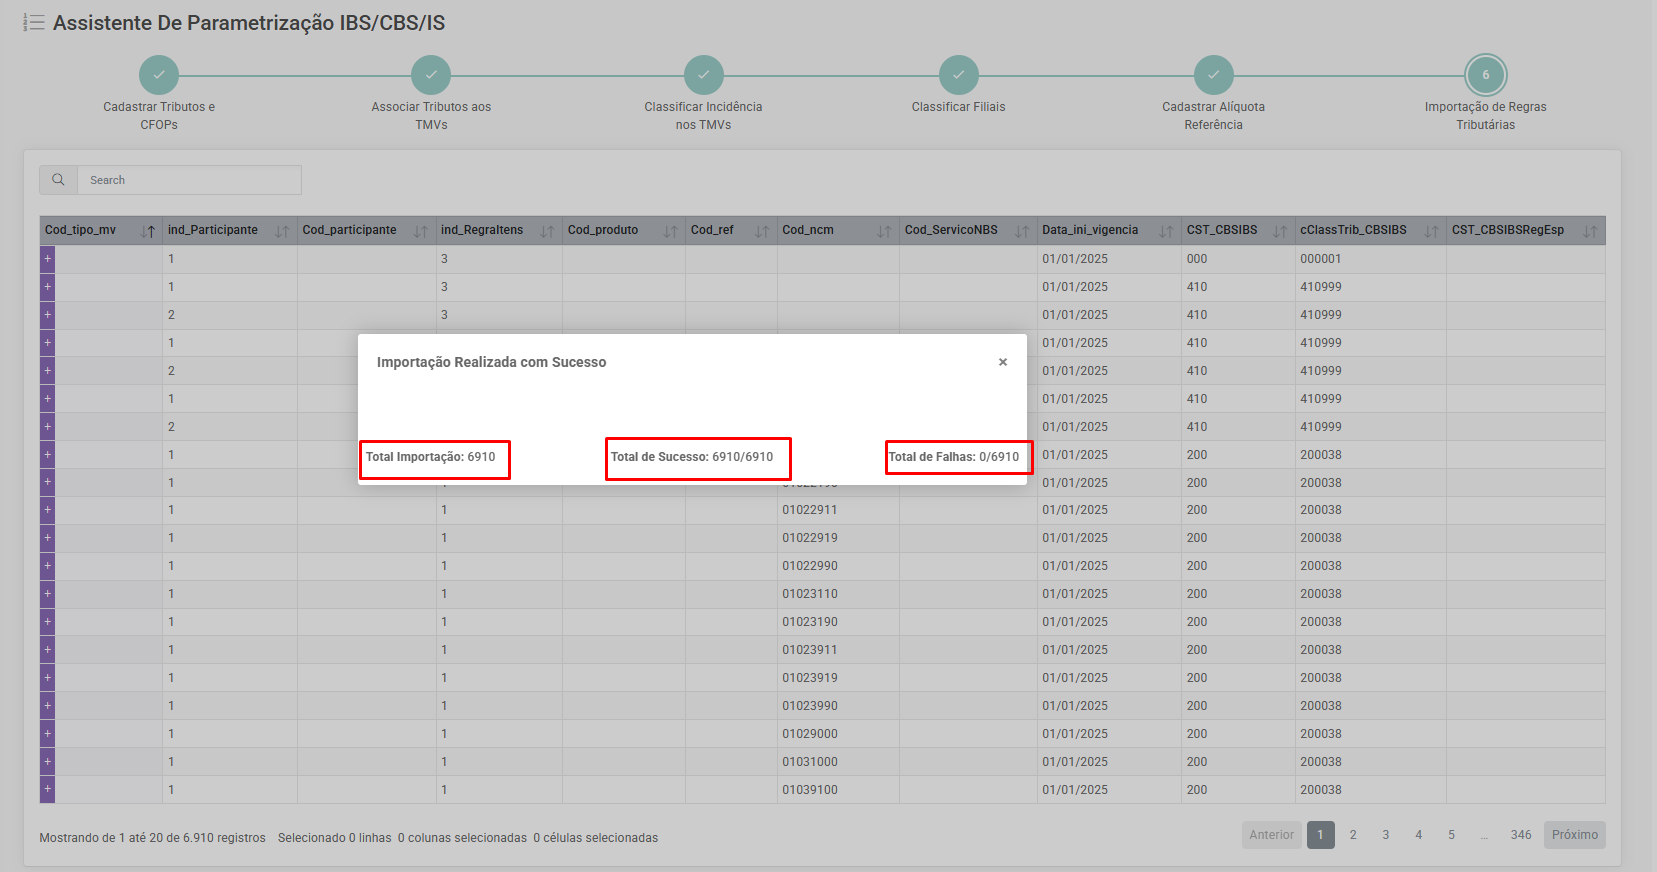Select step 6 Importação de Regras Tributárias circle
Image resolution: width=1657 pixels, height=872 pixels.
pyautogui.click(x=1486, y=75)
